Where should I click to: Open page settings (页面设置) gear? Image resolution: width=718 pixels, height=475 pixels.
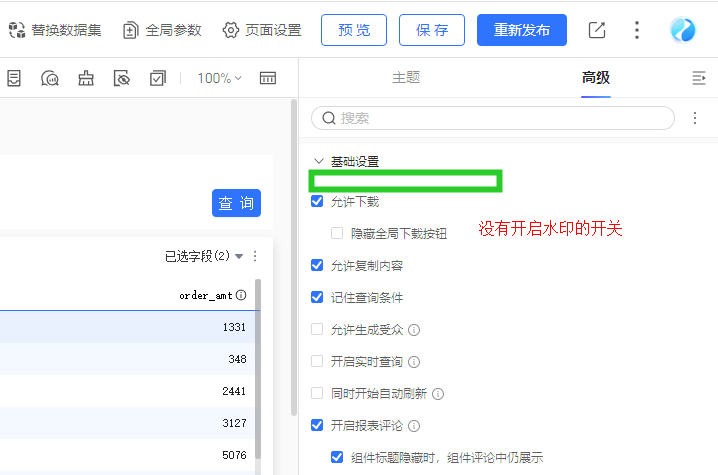tap(262, 30)
